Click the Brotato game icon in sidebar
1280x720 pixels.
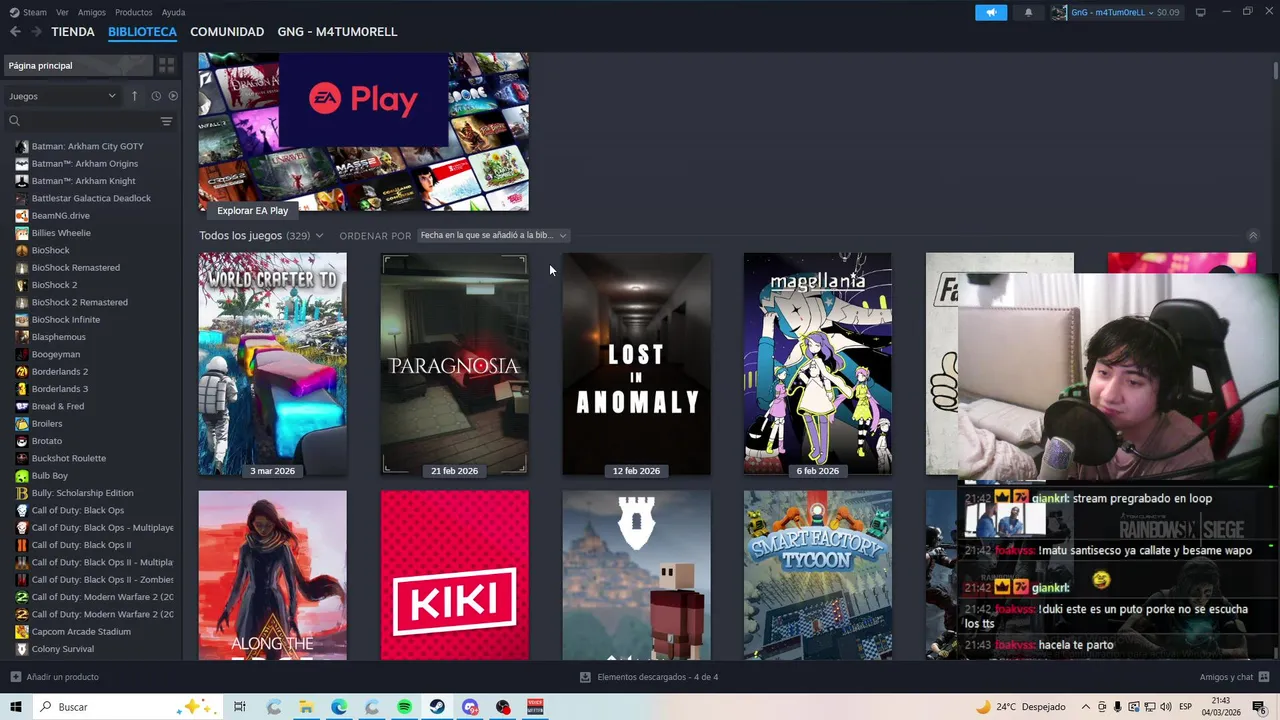tap(22, 441)
